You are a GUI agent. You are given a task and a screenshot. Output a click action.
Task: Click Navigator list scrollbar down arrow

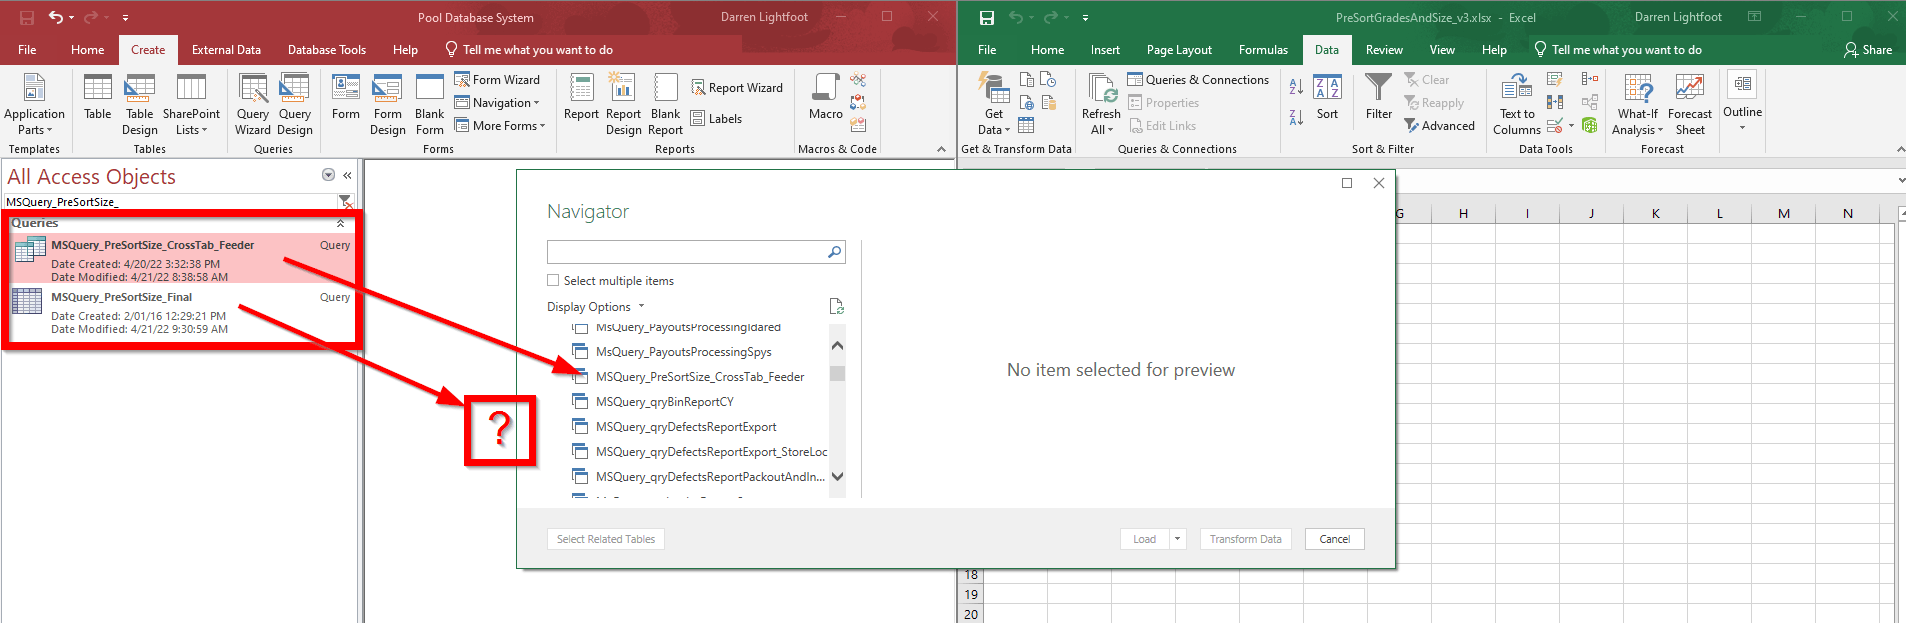[838, 476]
